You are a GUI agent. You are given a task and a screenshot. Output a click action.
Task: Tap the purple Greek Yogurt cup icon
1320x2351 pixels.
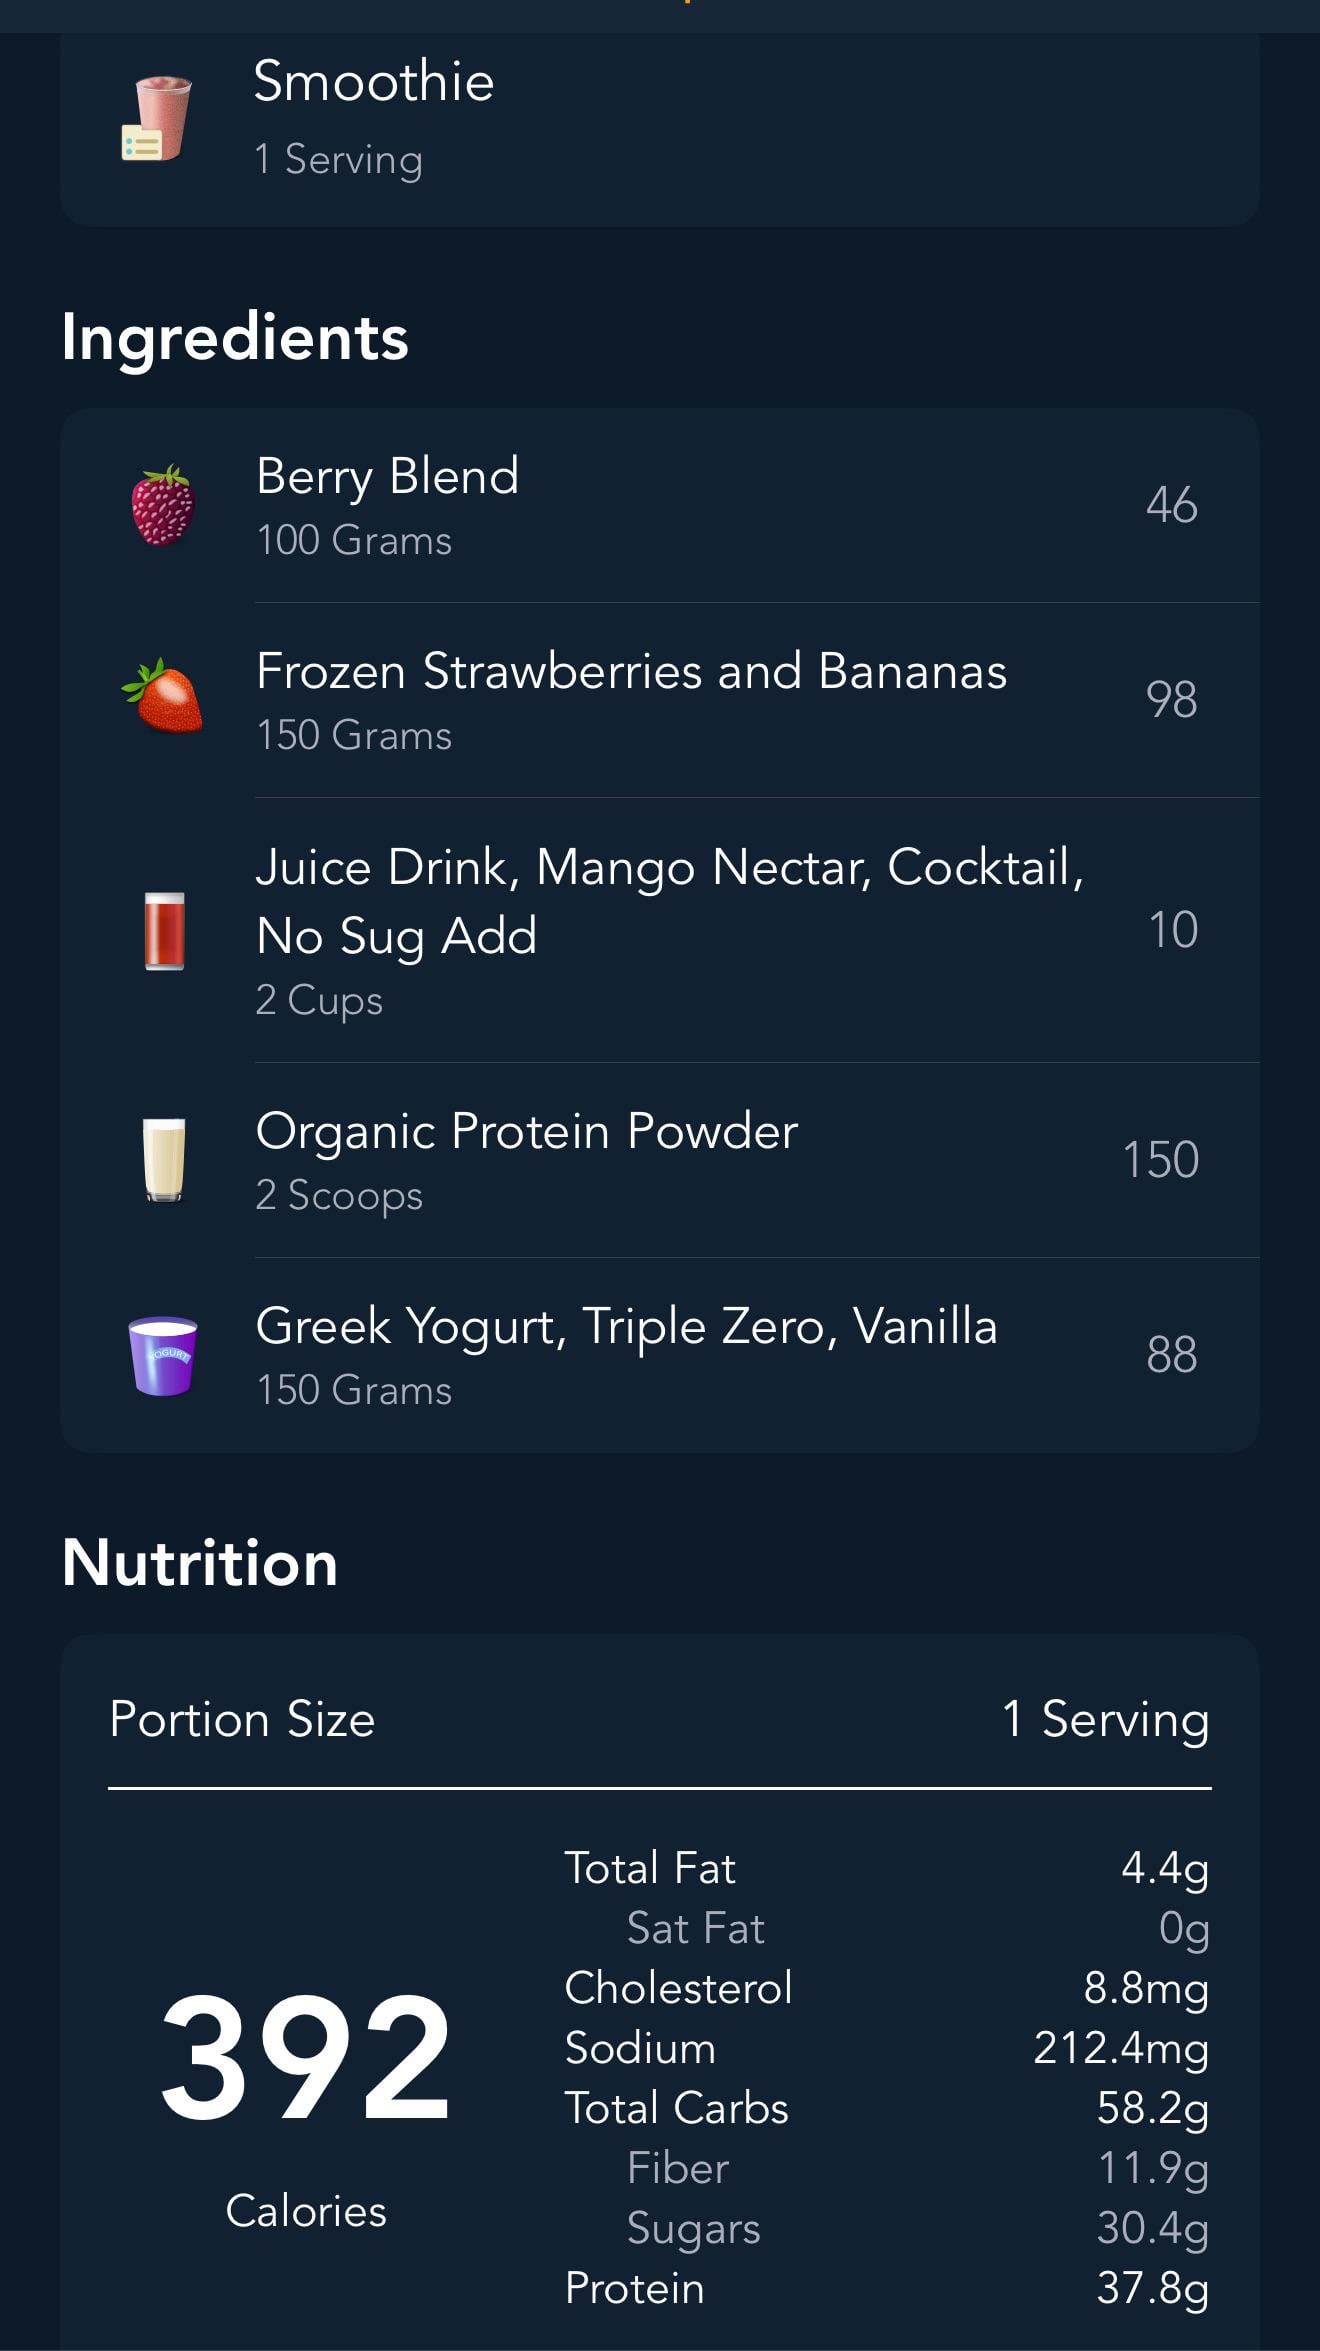pyautogui.click(x=163, y=1355)
